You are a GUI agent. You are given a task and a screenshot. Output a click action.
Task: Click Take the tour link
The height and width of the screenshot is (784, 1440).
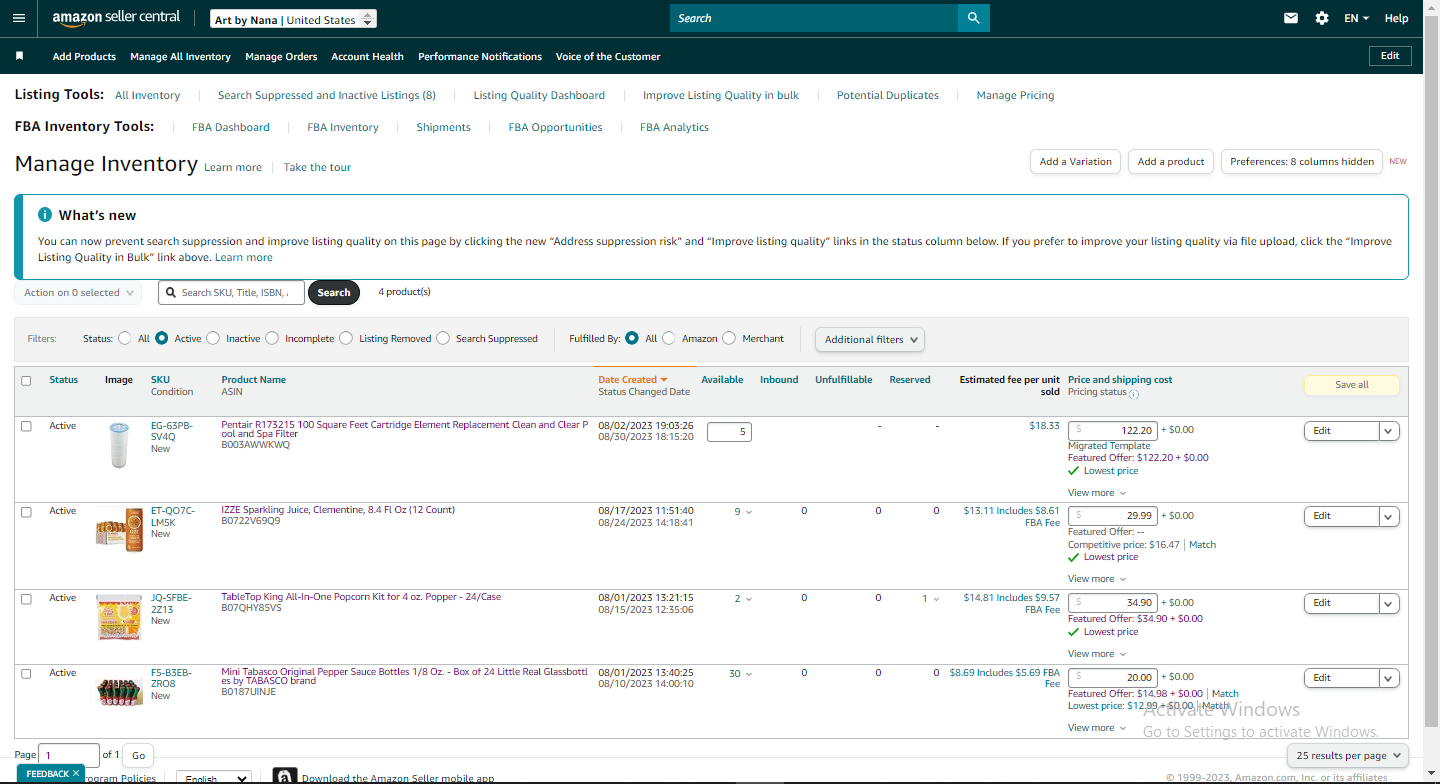317,168
